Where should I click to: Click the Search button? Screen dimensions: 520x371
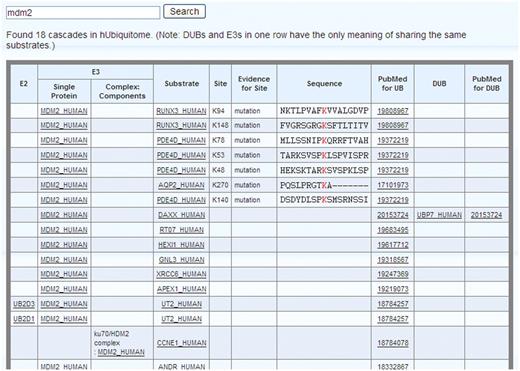pyautogui.click(x=184, y=12)
